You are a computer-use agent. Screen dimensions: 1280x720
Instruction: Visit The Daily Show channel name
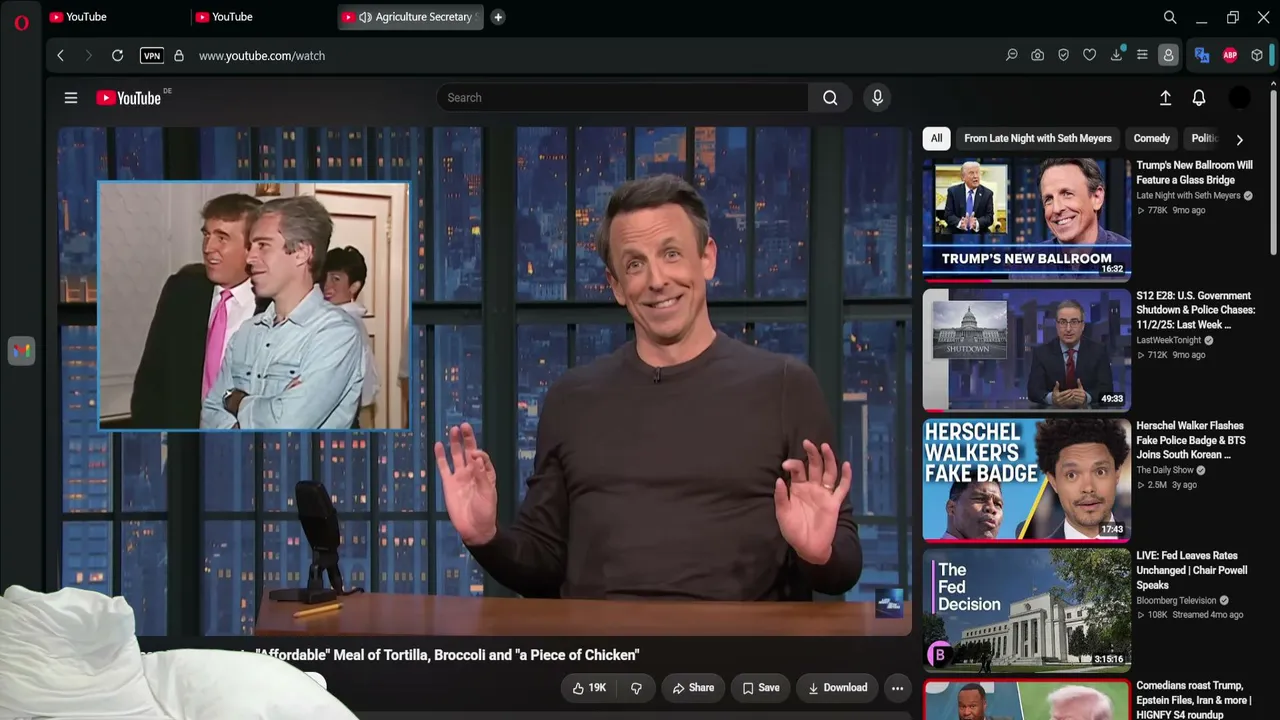pos(1165,470)
